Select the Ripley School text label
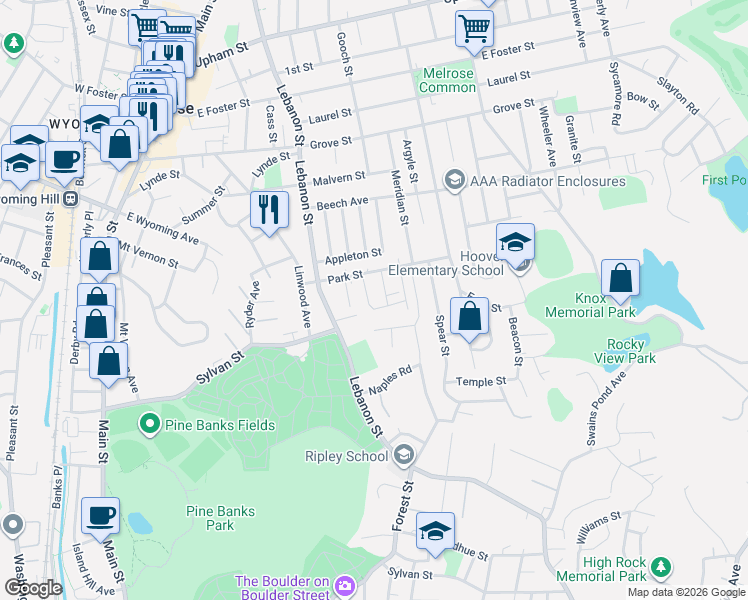The height and width of the screenshot is (600, 748). (347, 456)
